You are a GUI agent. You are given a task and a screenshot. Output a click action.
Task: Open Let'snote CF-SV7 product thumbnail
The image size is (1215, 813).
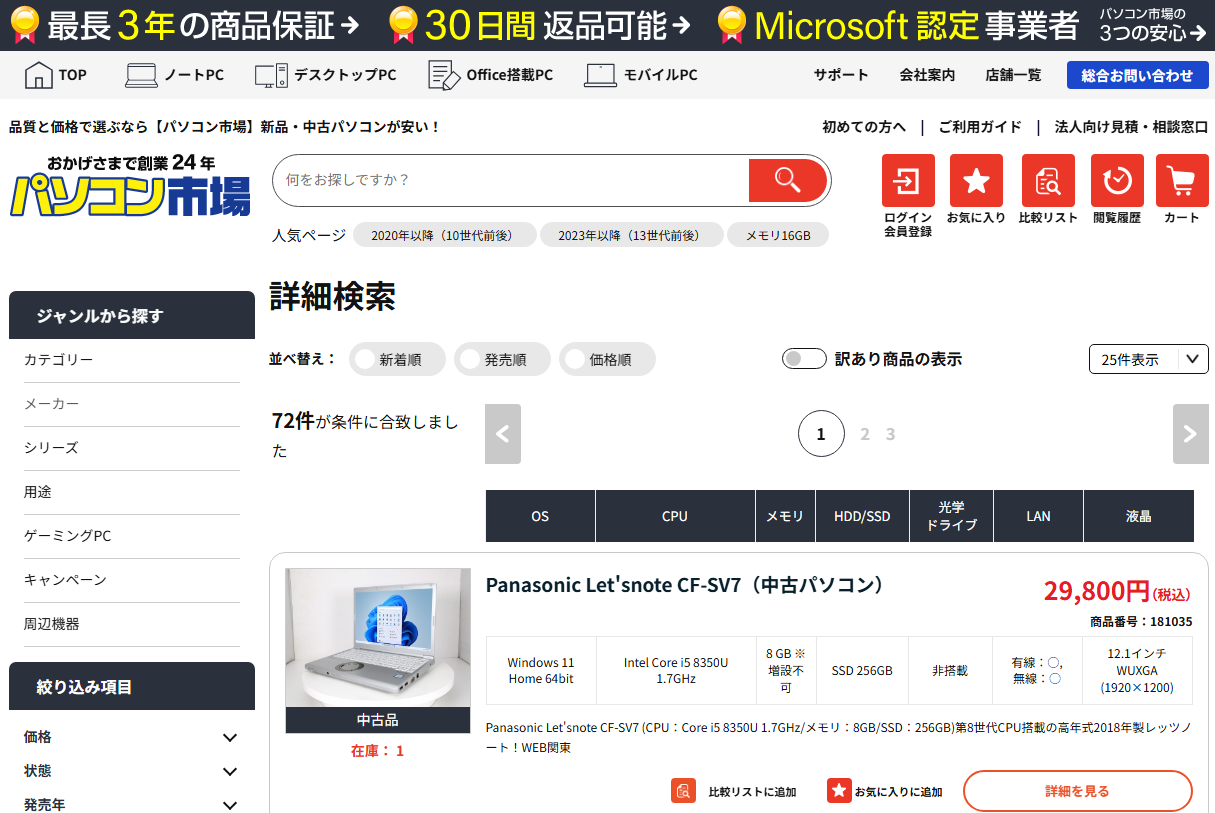378,638
